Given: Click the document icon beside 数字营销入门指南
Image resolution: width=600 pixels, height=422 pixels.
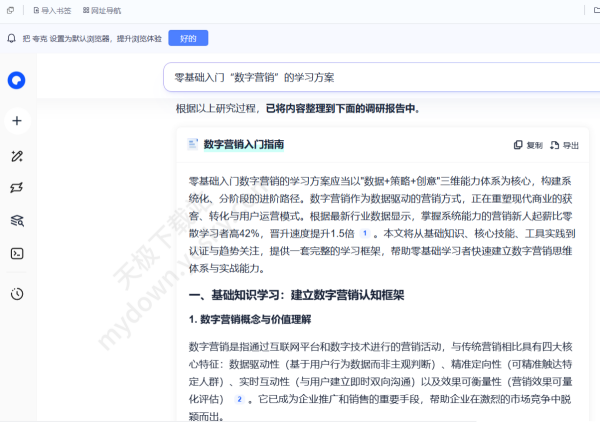Looking at the screenshot, I should pos(192,144).
